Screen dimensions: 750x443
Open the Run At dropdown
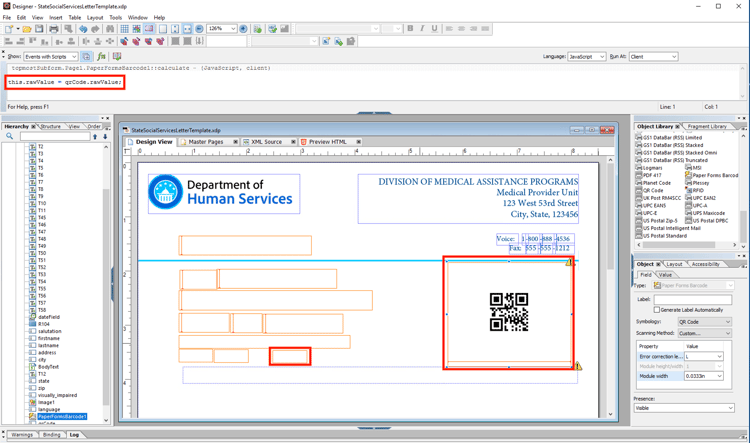coord(674,56)
